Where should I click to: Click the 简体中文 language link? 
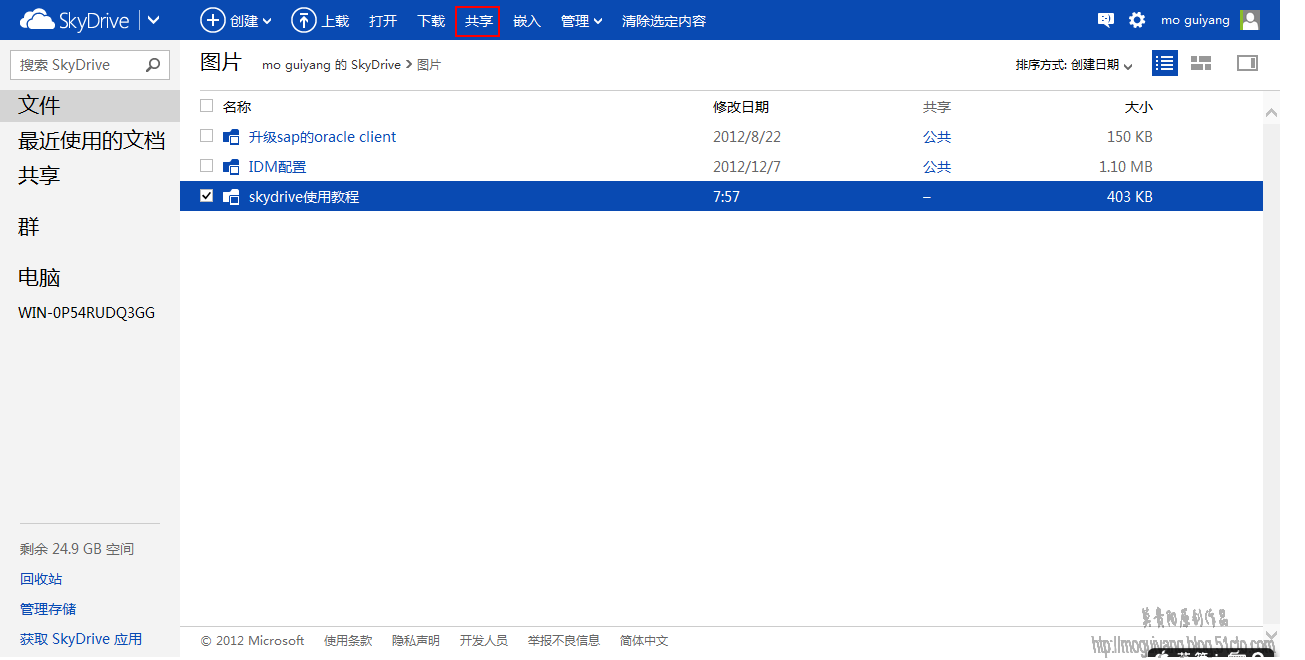(644, 641)
